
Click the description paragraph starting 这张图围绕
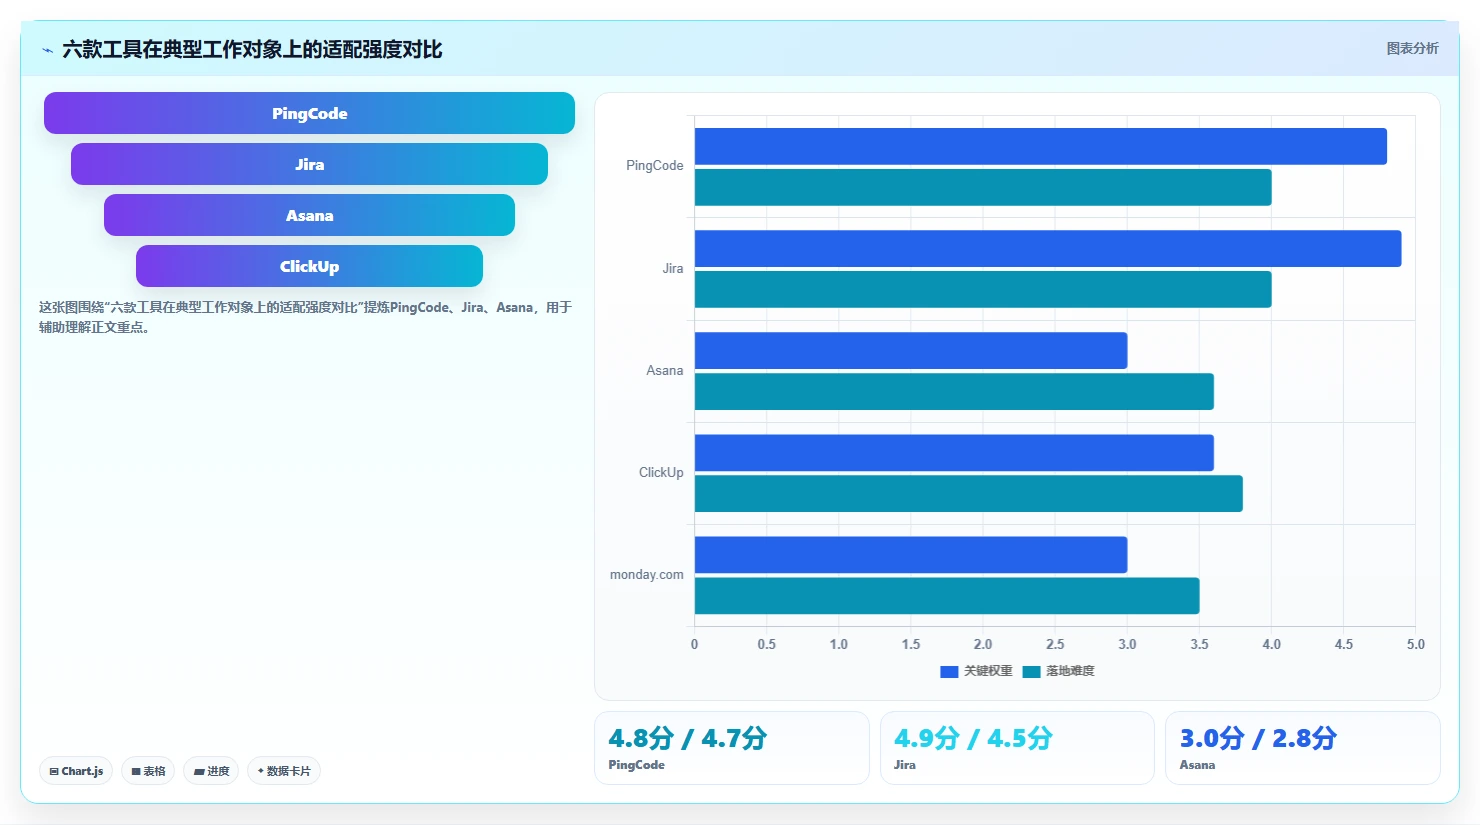click(x=305, y=317)
